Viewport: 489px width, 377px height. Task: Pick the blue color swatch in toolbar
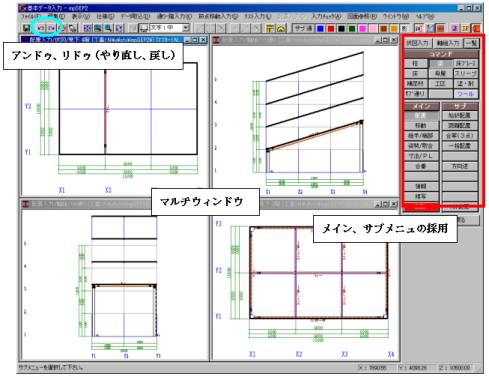pyautogui.click(x=320, y=29)
